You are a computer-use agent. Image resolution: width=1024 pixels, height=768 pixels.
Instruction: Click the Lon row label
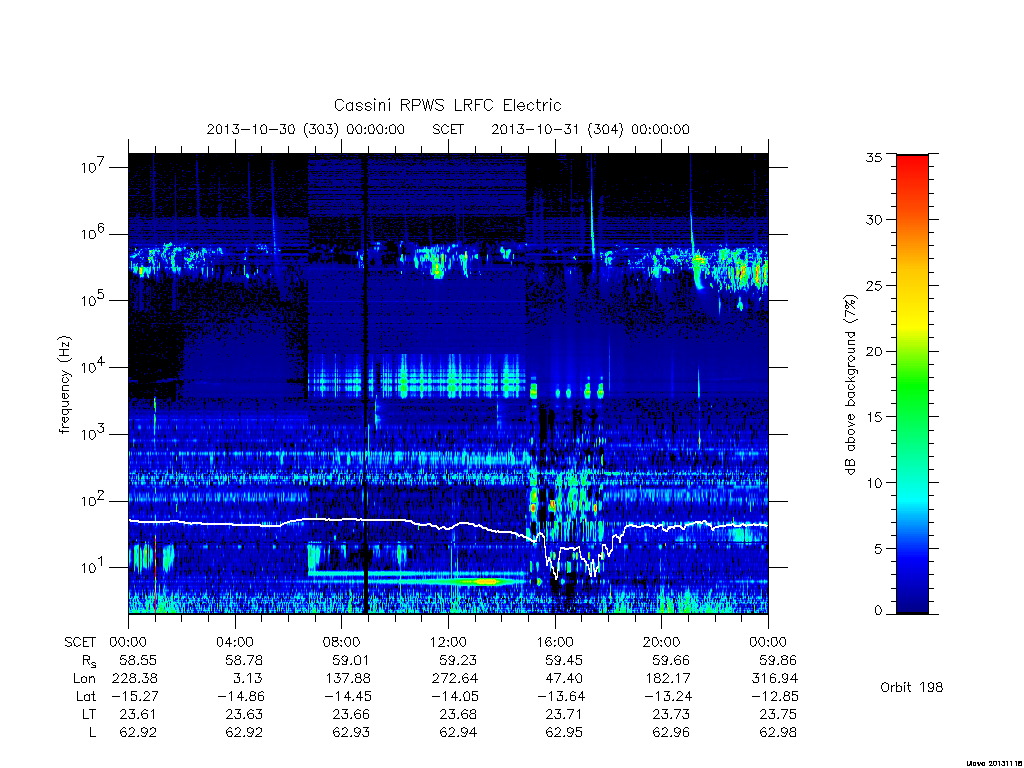(x=84, y=679)
